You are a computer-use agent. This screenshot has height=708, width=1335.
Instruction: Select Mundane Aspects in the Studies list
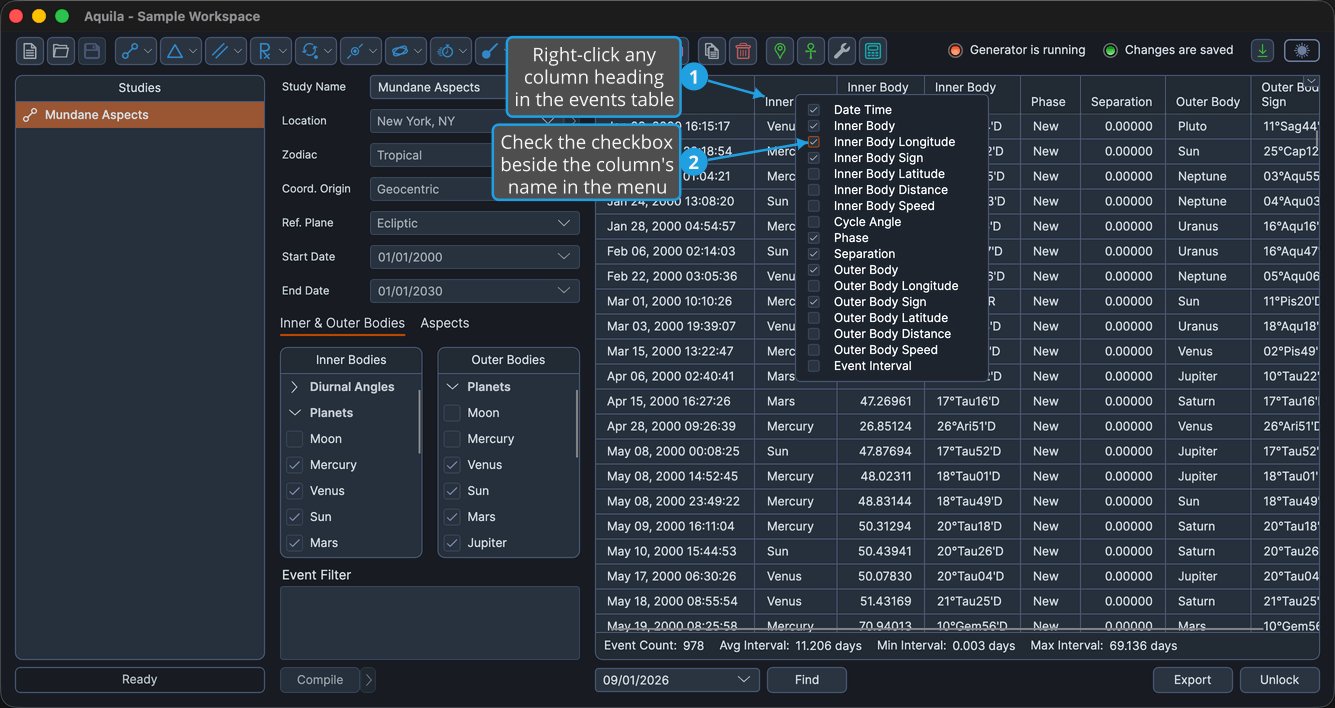coord(140,115)
